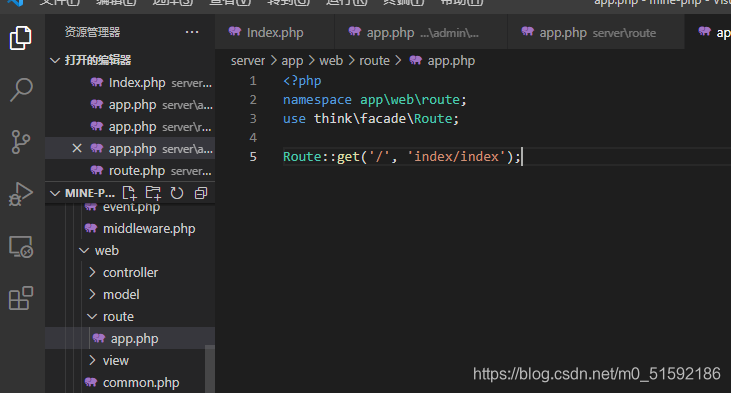Open route.php in open editors list
The height and width of the screenshot is (393, 731).
(x=130, y=171)
